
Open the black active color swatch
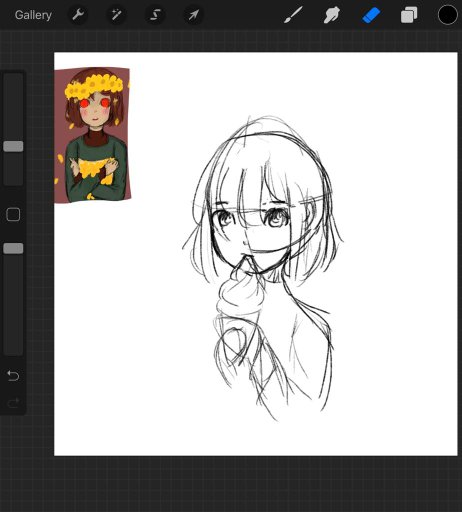point(447,15)
